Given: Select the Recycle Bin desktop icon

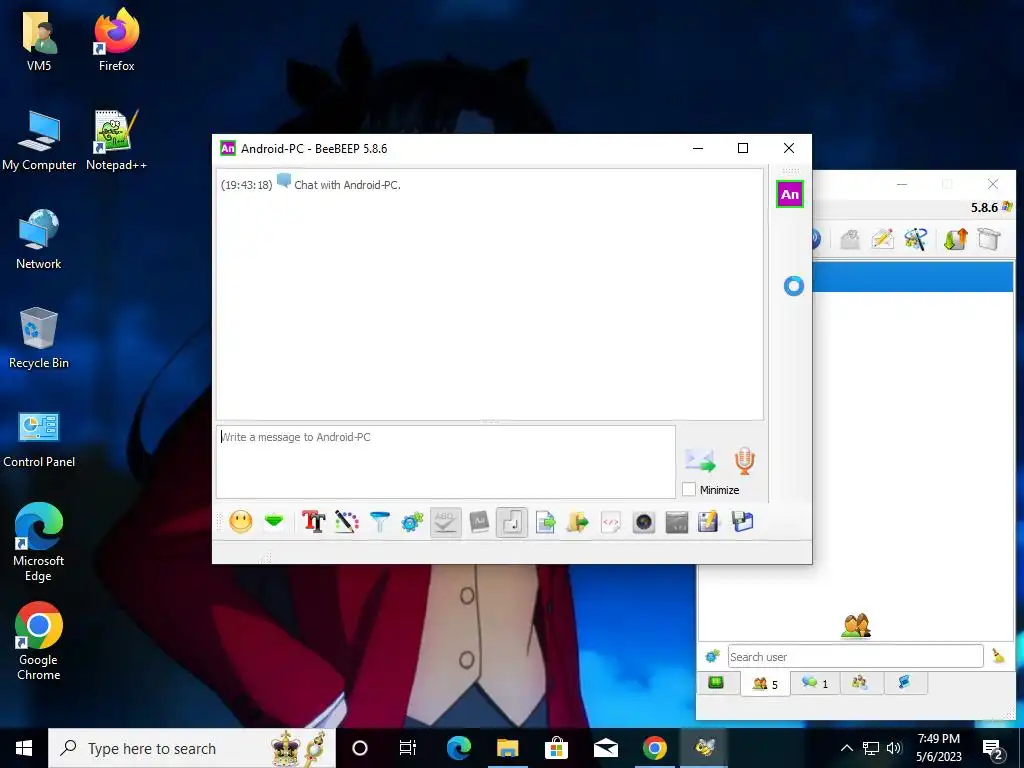Looking at the screenshot, I should pyautogui.click(x=39, y=338).
